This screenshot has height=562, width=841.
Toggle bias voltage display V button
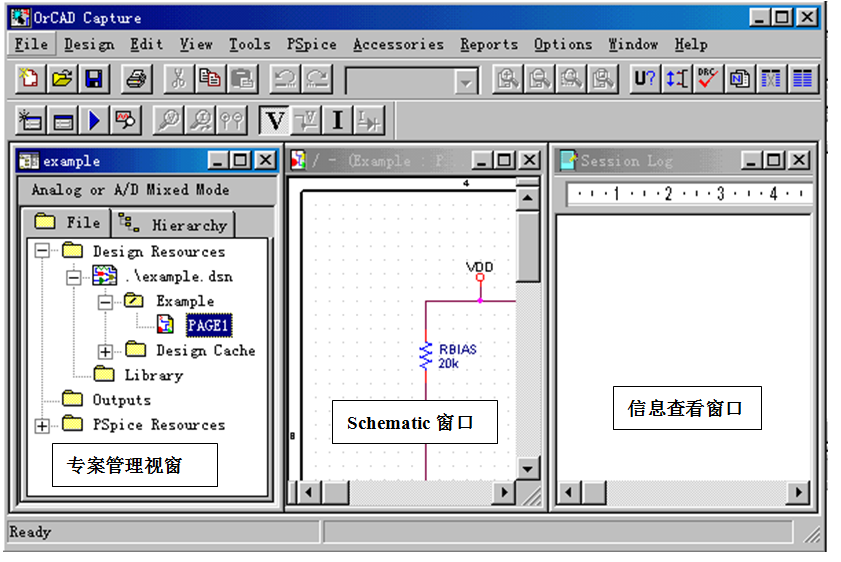pos(274,120)
